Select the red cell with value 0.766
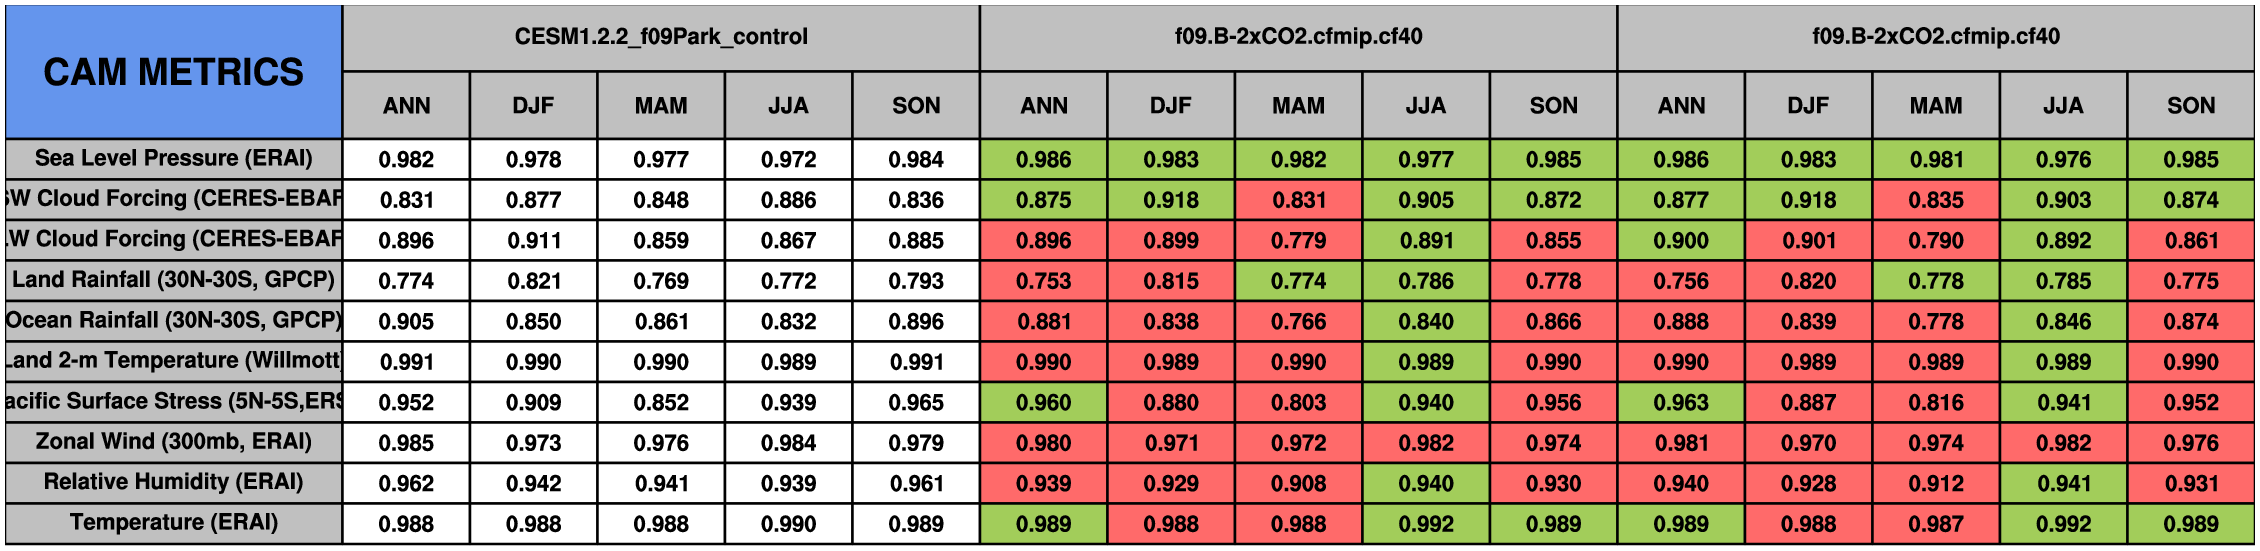Screen dimensions: 2260x551 [x=1298, y=322]
